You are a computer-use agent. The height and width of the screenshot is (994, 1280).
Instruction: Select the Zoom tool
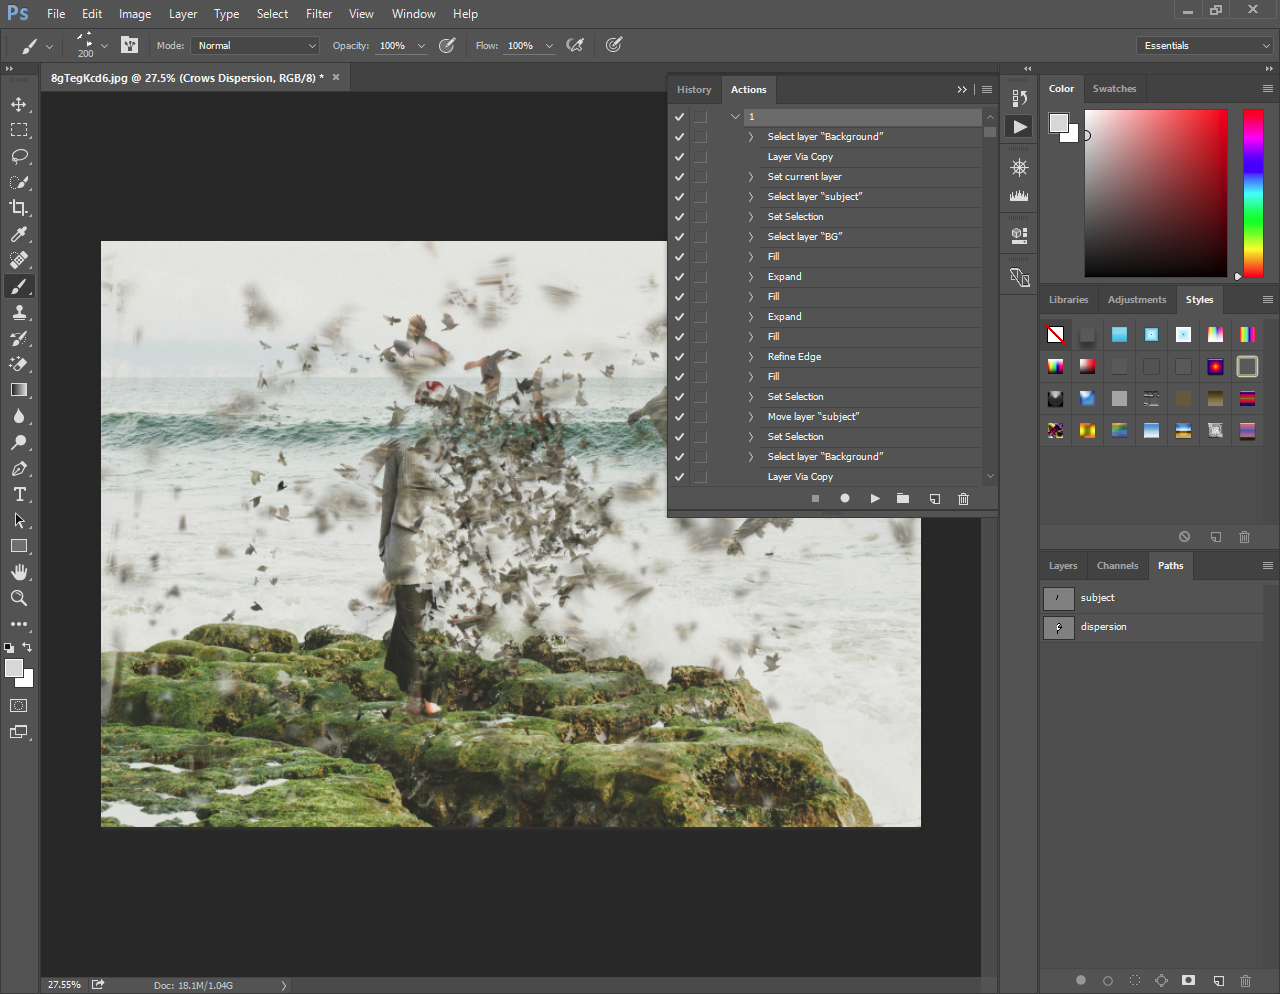19,598
